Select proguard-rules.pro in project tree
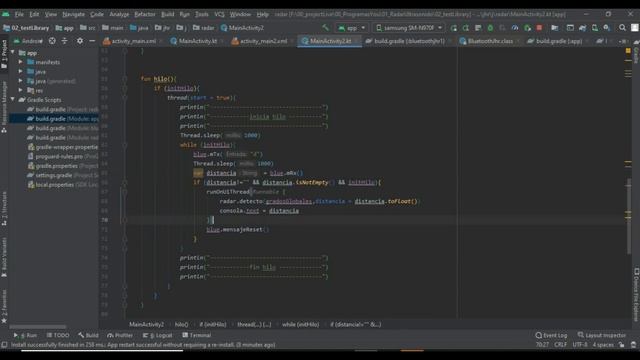 click(x=63, y=156)
